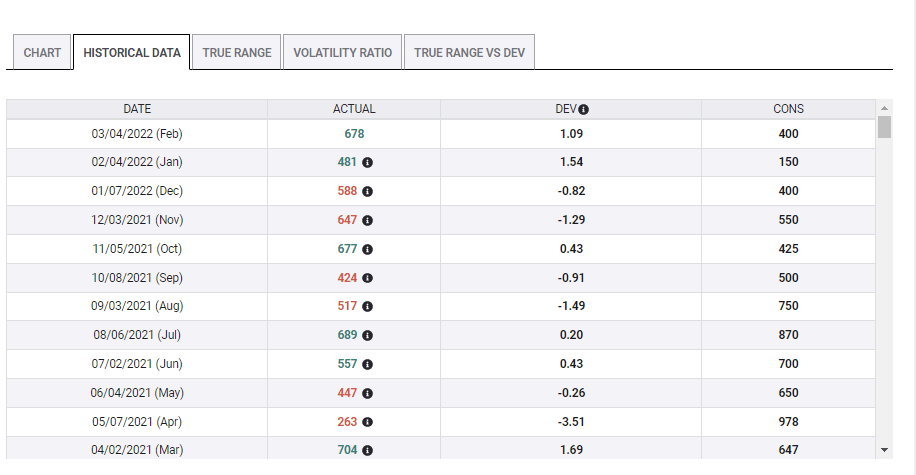Click info icon beside 588 December actual
This screenshot has width=916, height=475.
click(367, 191)
